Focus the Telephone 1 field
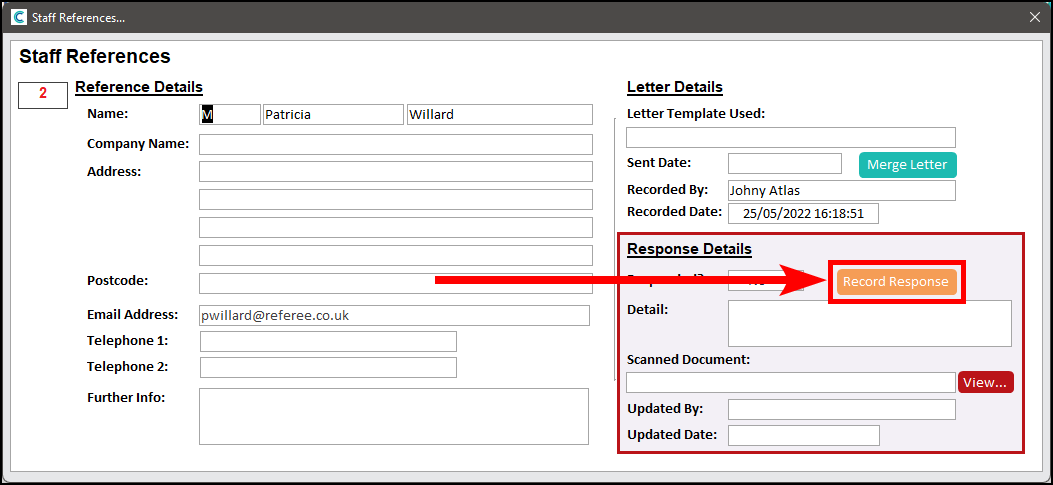Screen dimensions: 1053x485 tap(328, 342)
